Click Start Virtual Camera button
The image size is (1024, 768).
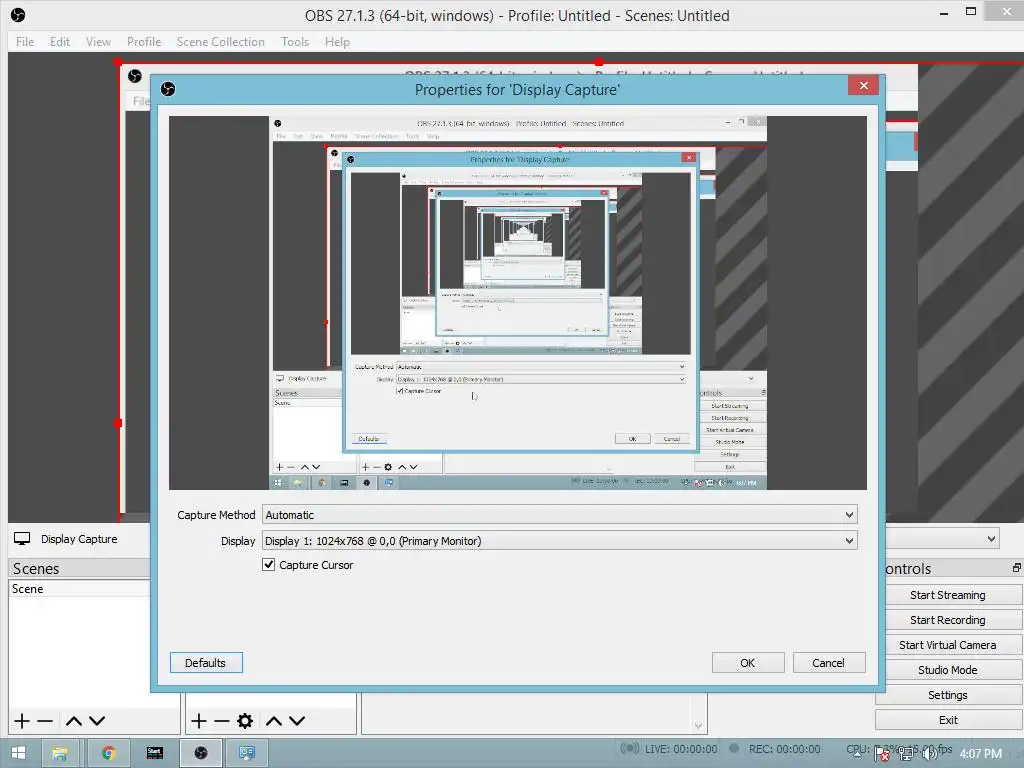coord(948,645)
